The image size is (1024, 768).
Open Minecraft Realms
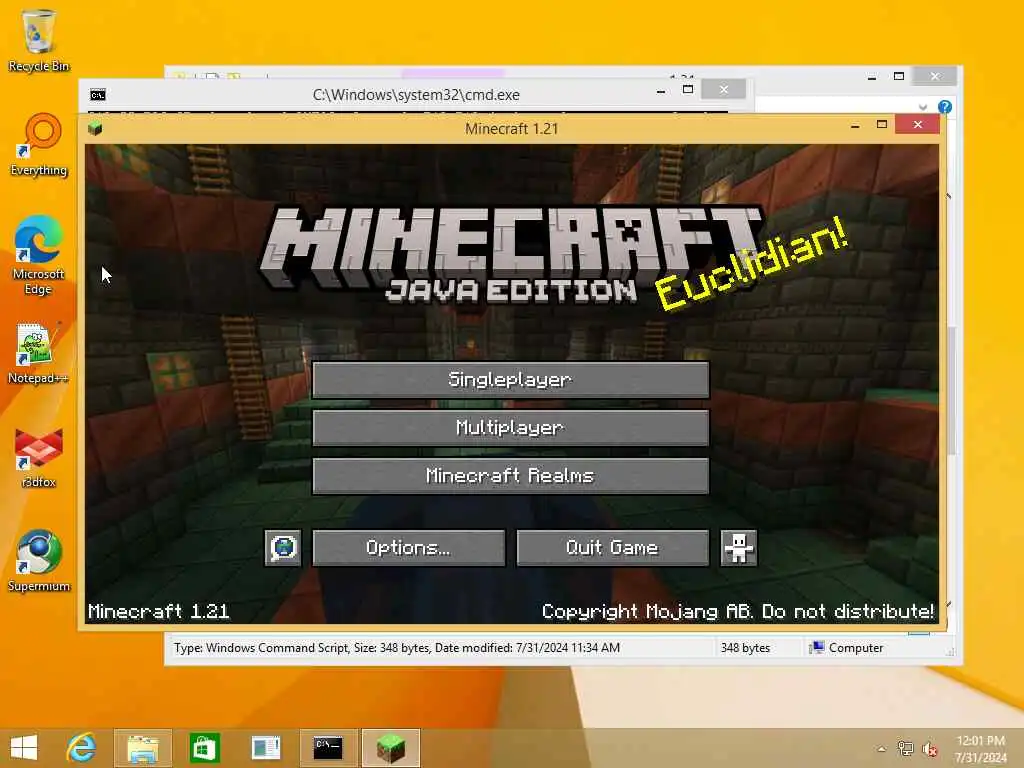[511, 475]
